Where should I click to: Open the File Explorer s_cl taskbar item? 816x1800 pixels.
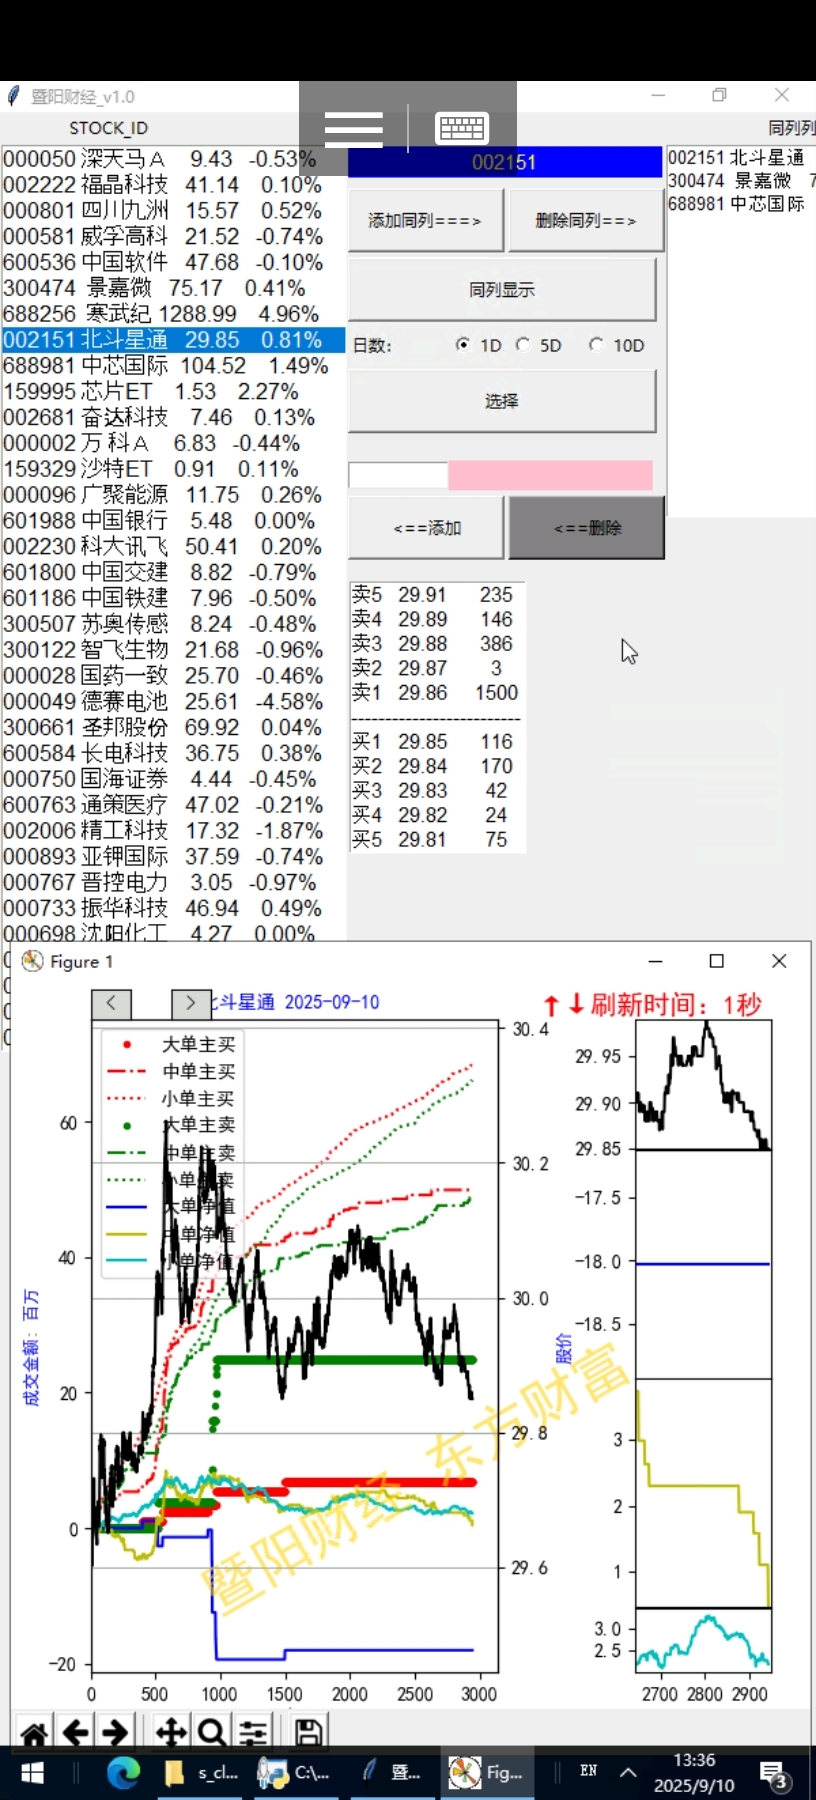coord(201,1773)
